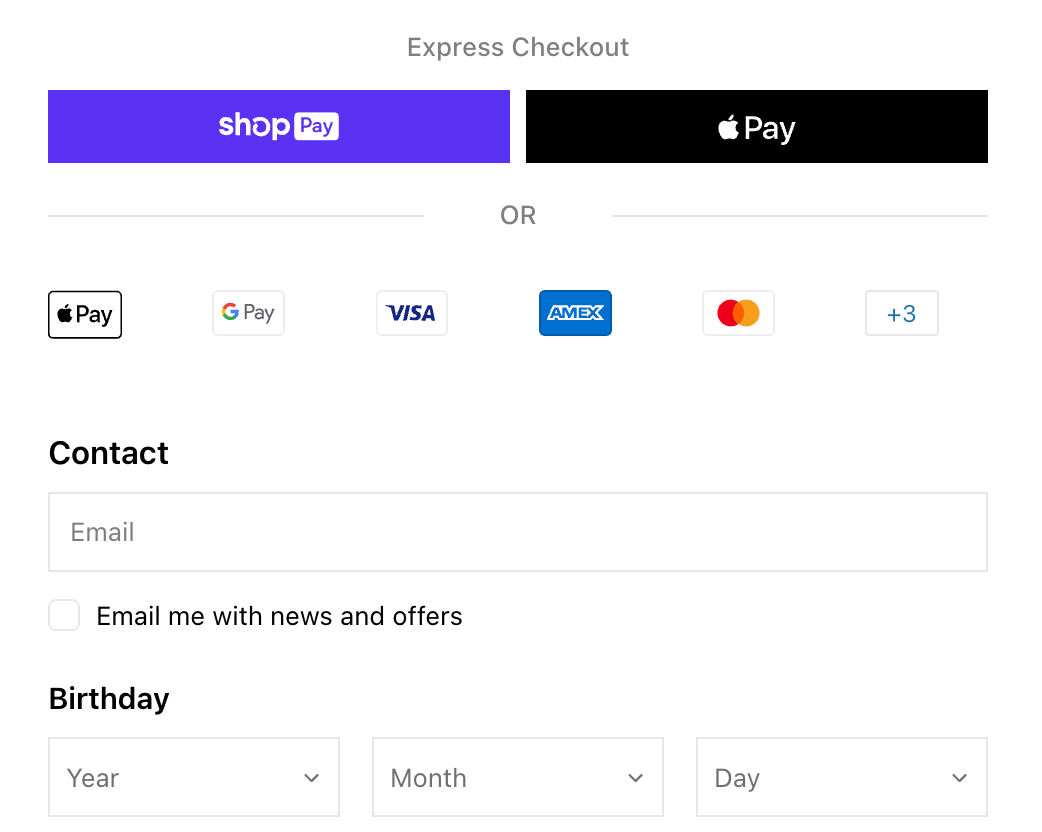Checkout with the Shop Pay express button
The image size is (1042, 832).
coord(279,126)
